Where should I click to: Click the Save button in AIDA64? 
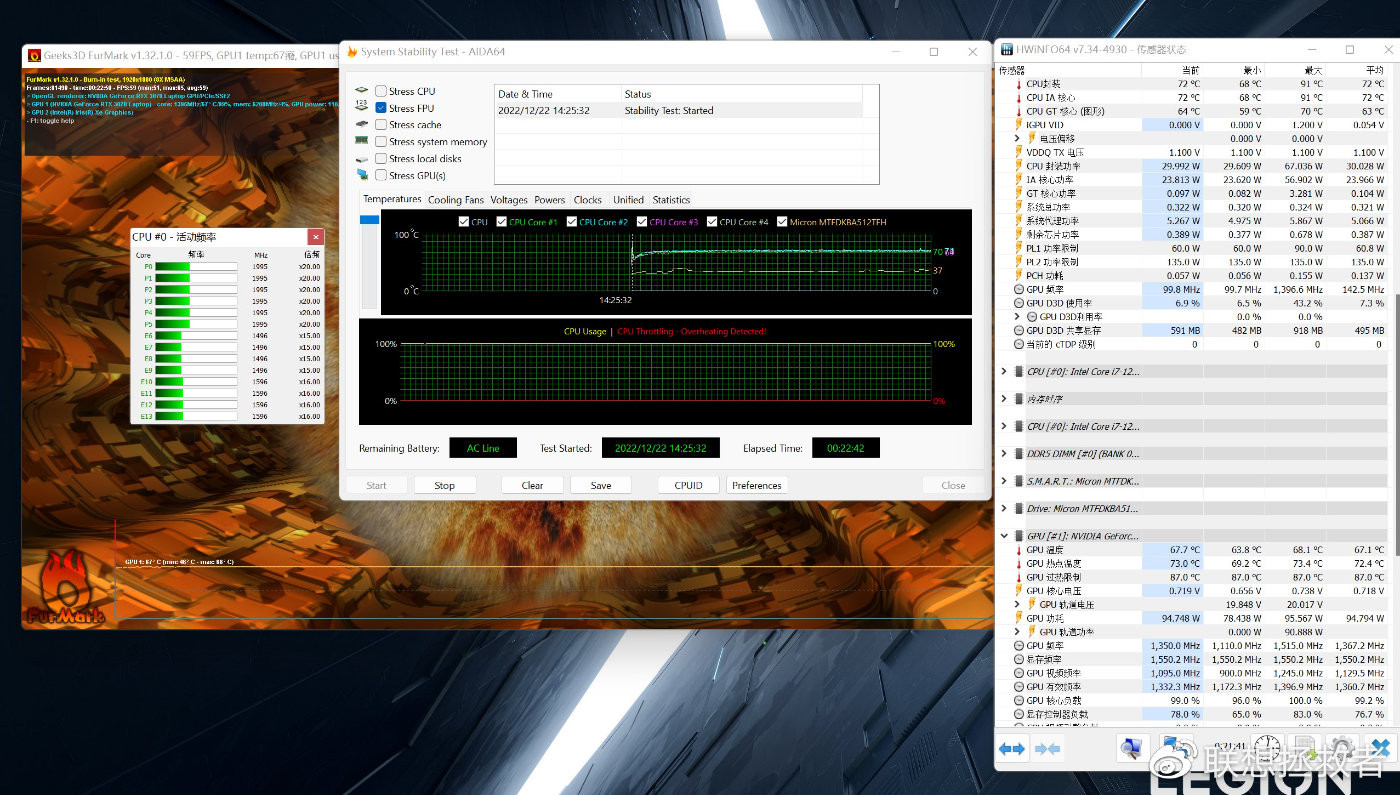point(601,485)
